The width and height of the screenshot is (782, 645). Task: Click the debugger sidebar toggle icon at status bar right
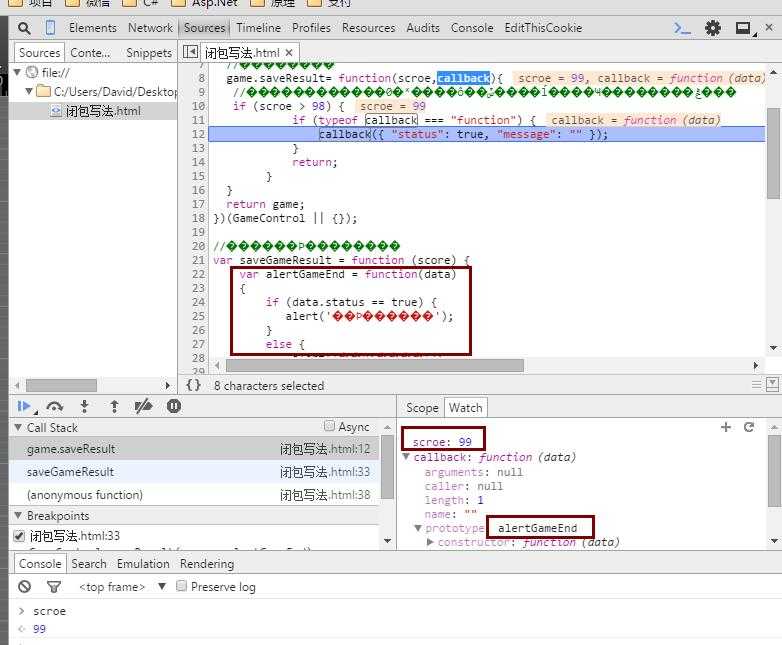coord(772,384)
